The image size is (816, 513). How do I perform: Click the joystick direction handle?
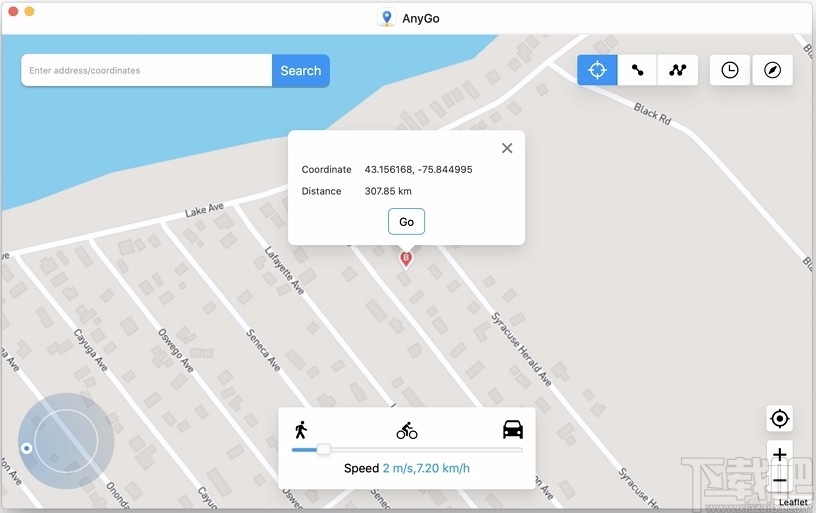point(27,448)
